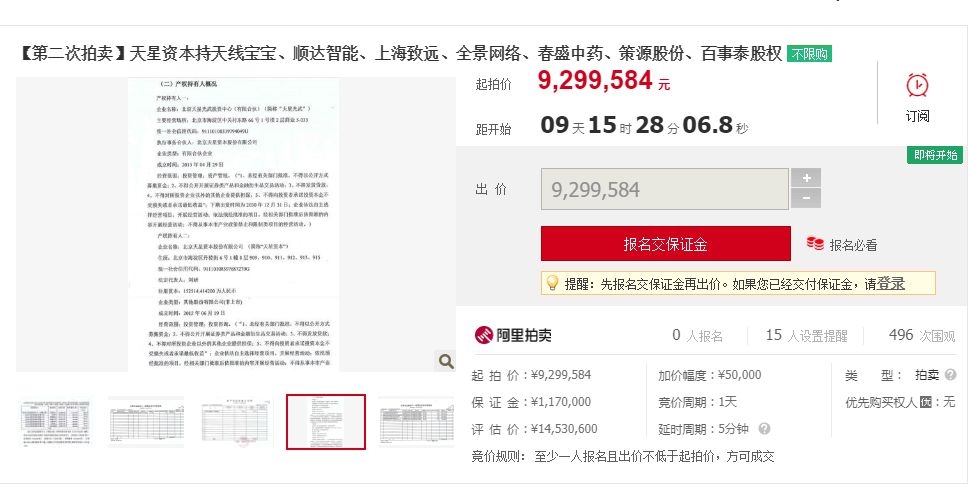
Task: Open the magnifier zoom icon on image
Action: 446,361
